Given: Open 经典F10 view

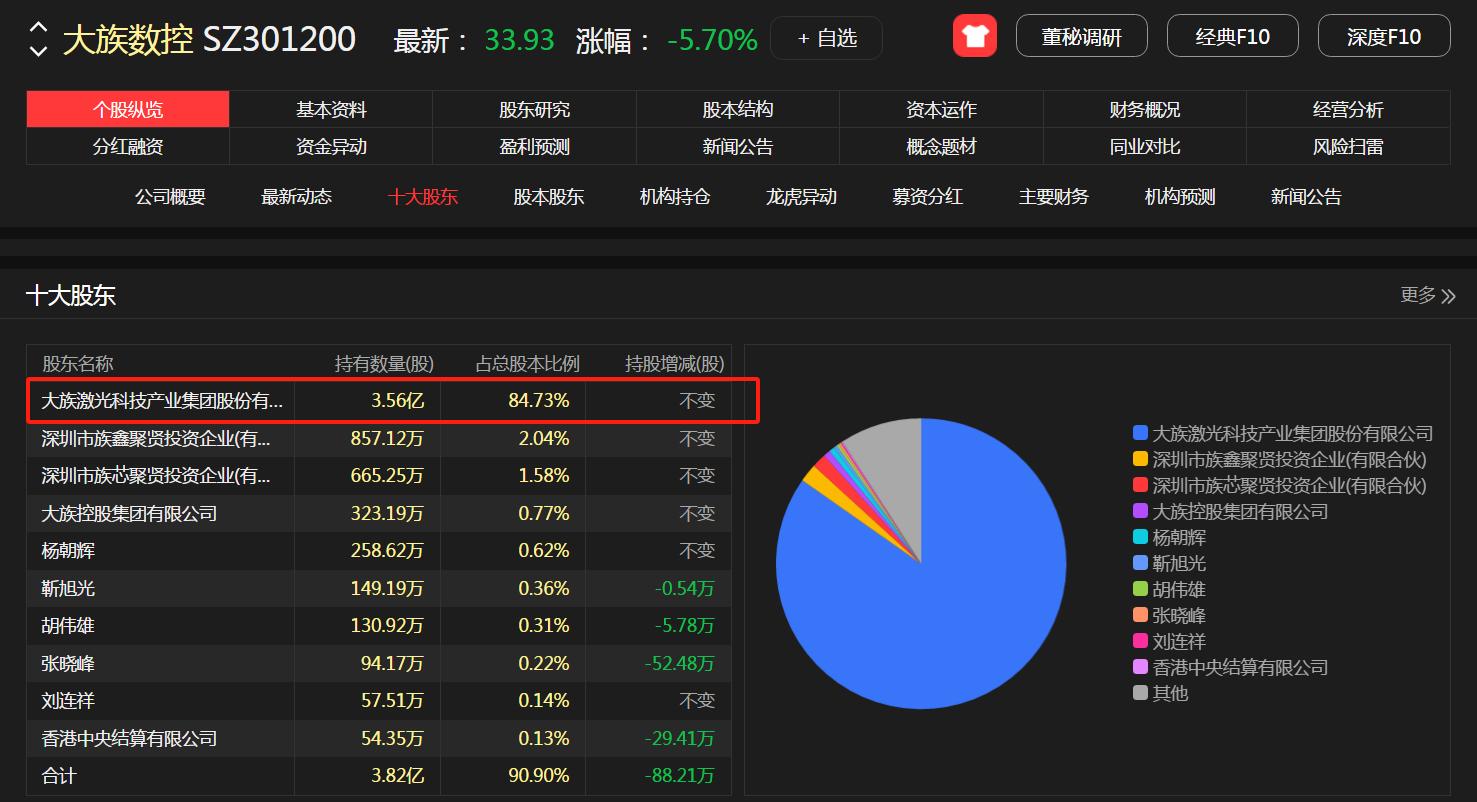Looking at the screenshot, I should pos(1232,37).
